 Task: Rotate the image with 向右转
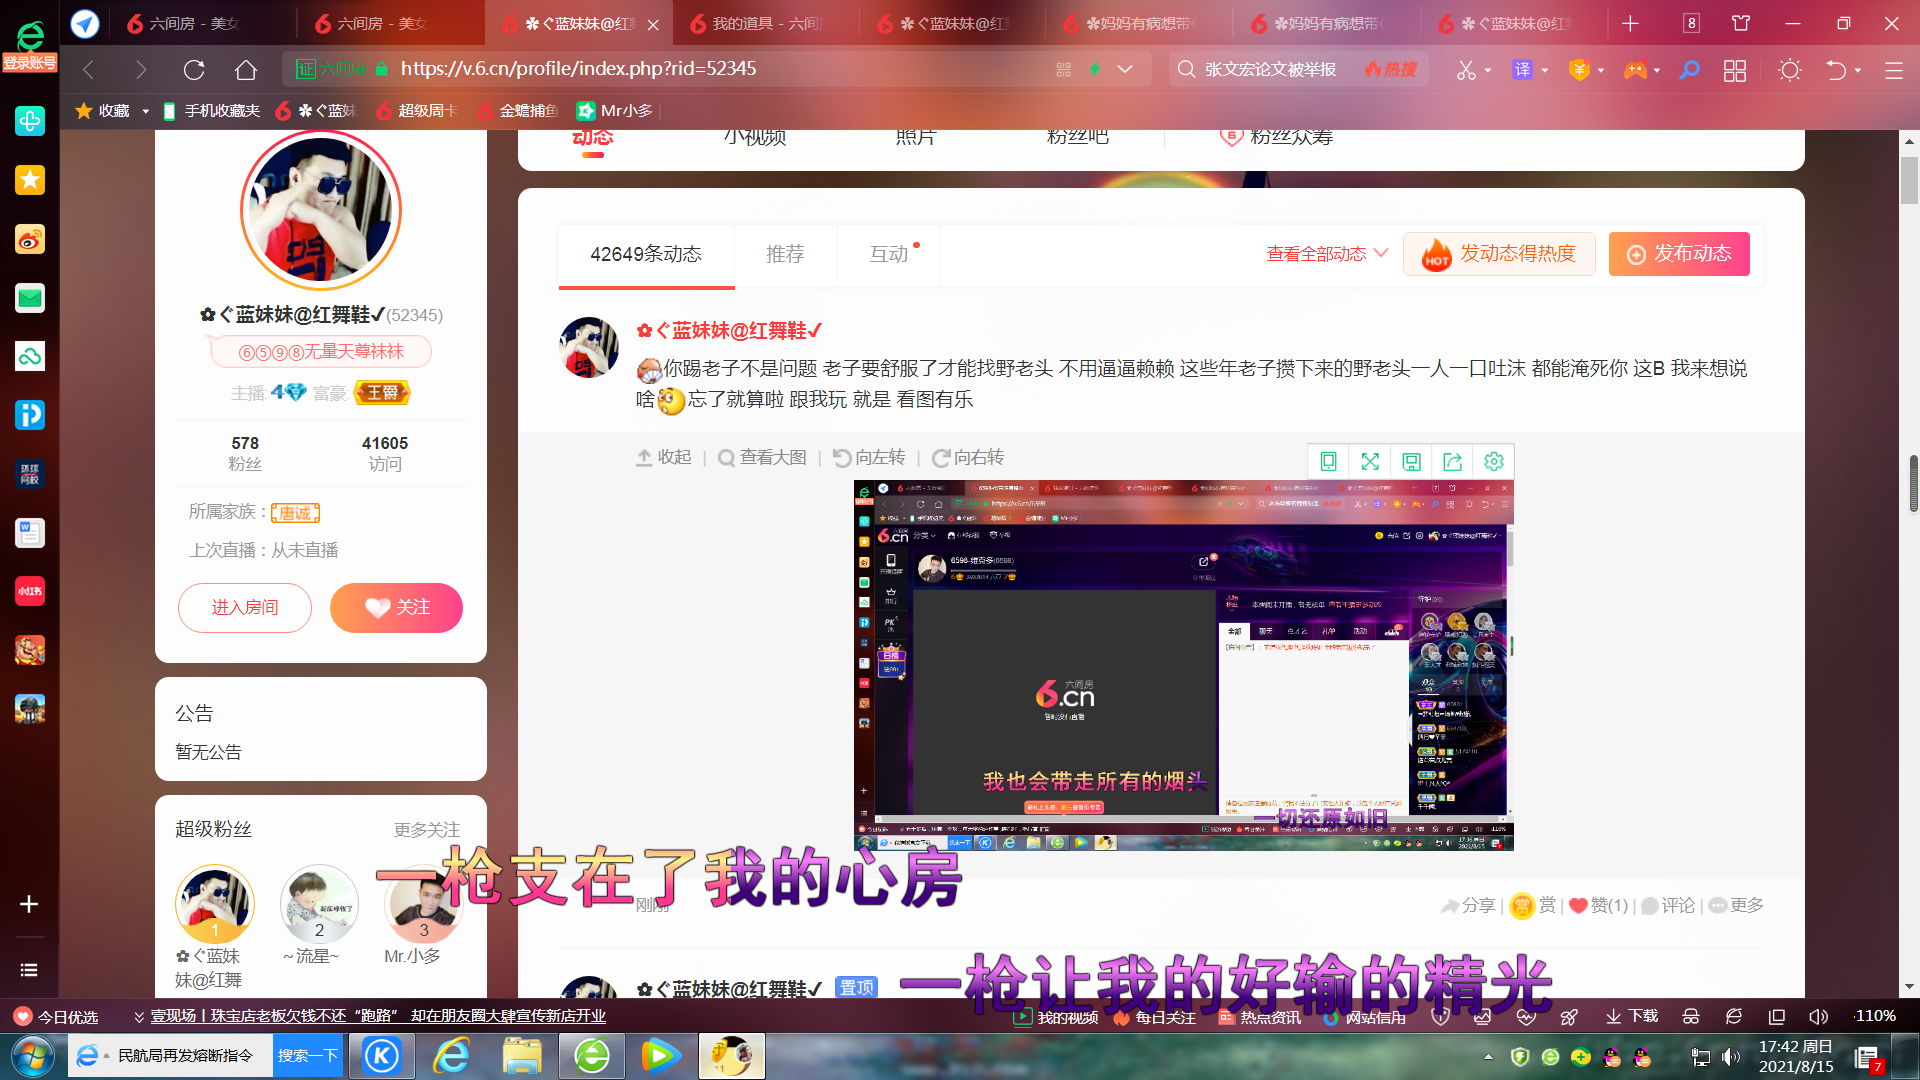point(967,457)
